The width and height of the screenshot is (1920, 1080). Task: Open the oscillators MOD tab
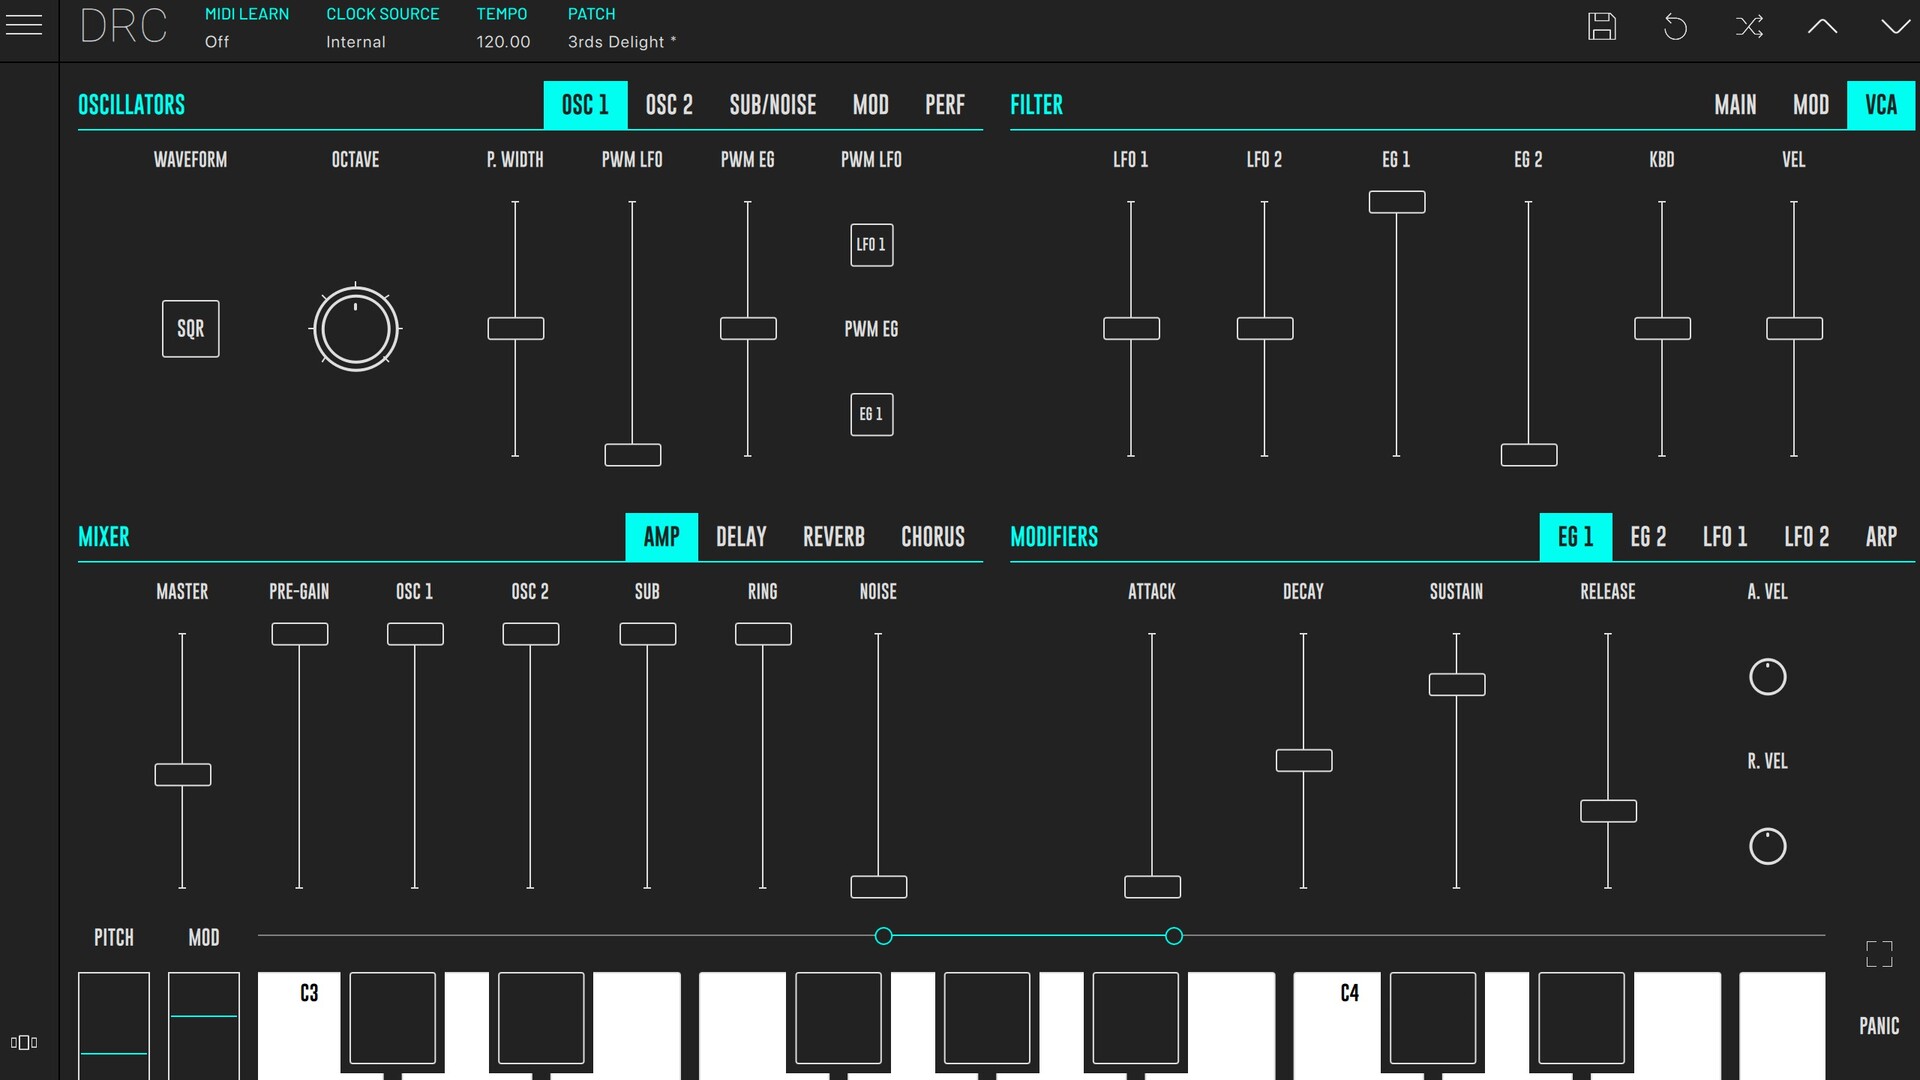(x=870, y=105)
